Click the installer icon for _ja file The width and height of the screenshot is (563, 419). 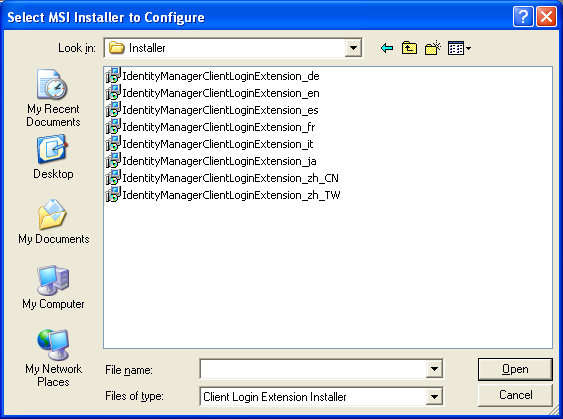pos(113,160)
